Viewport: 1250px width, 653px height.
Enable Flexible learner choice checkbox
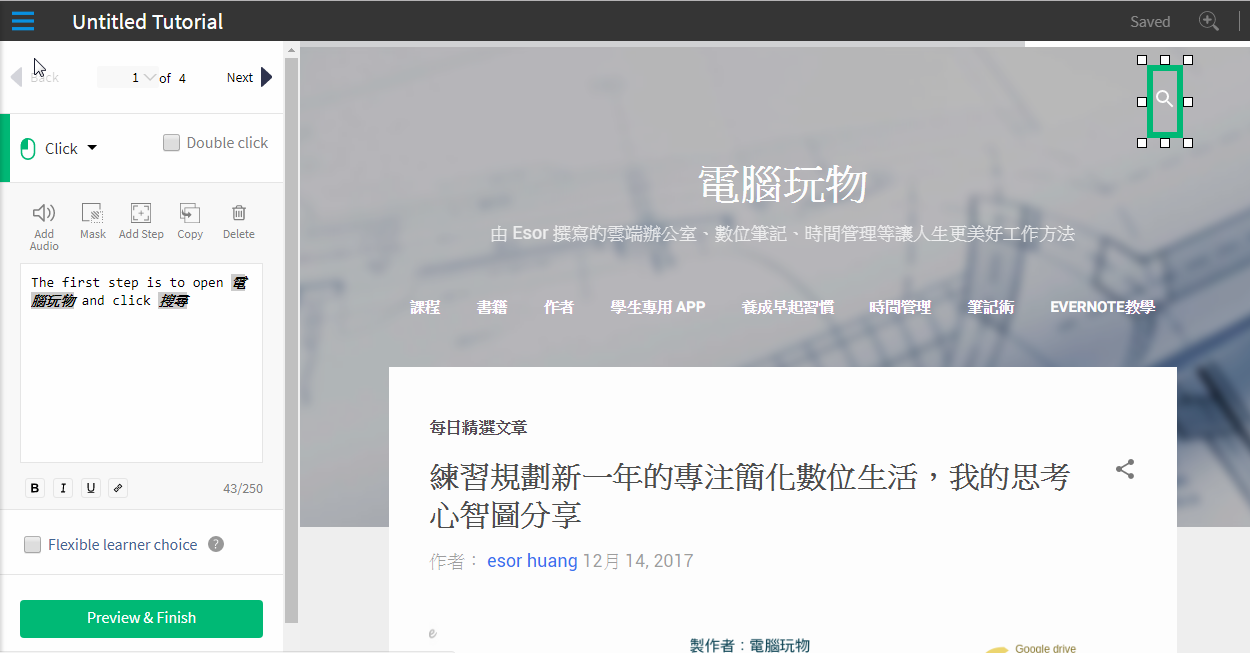(33, 545)
